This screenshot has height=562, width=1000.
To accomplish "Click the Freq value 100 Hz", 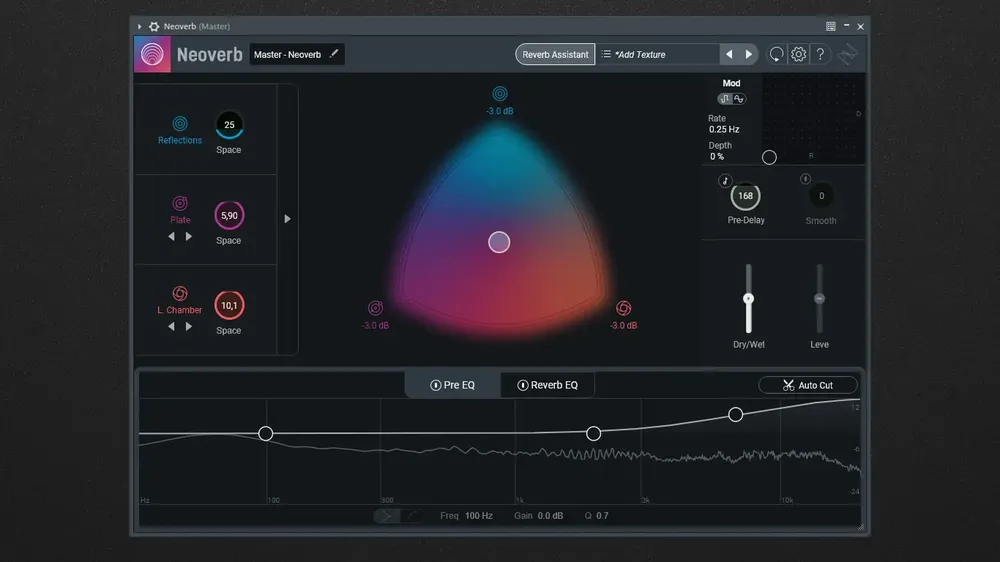I will click(x=478, y=515).
